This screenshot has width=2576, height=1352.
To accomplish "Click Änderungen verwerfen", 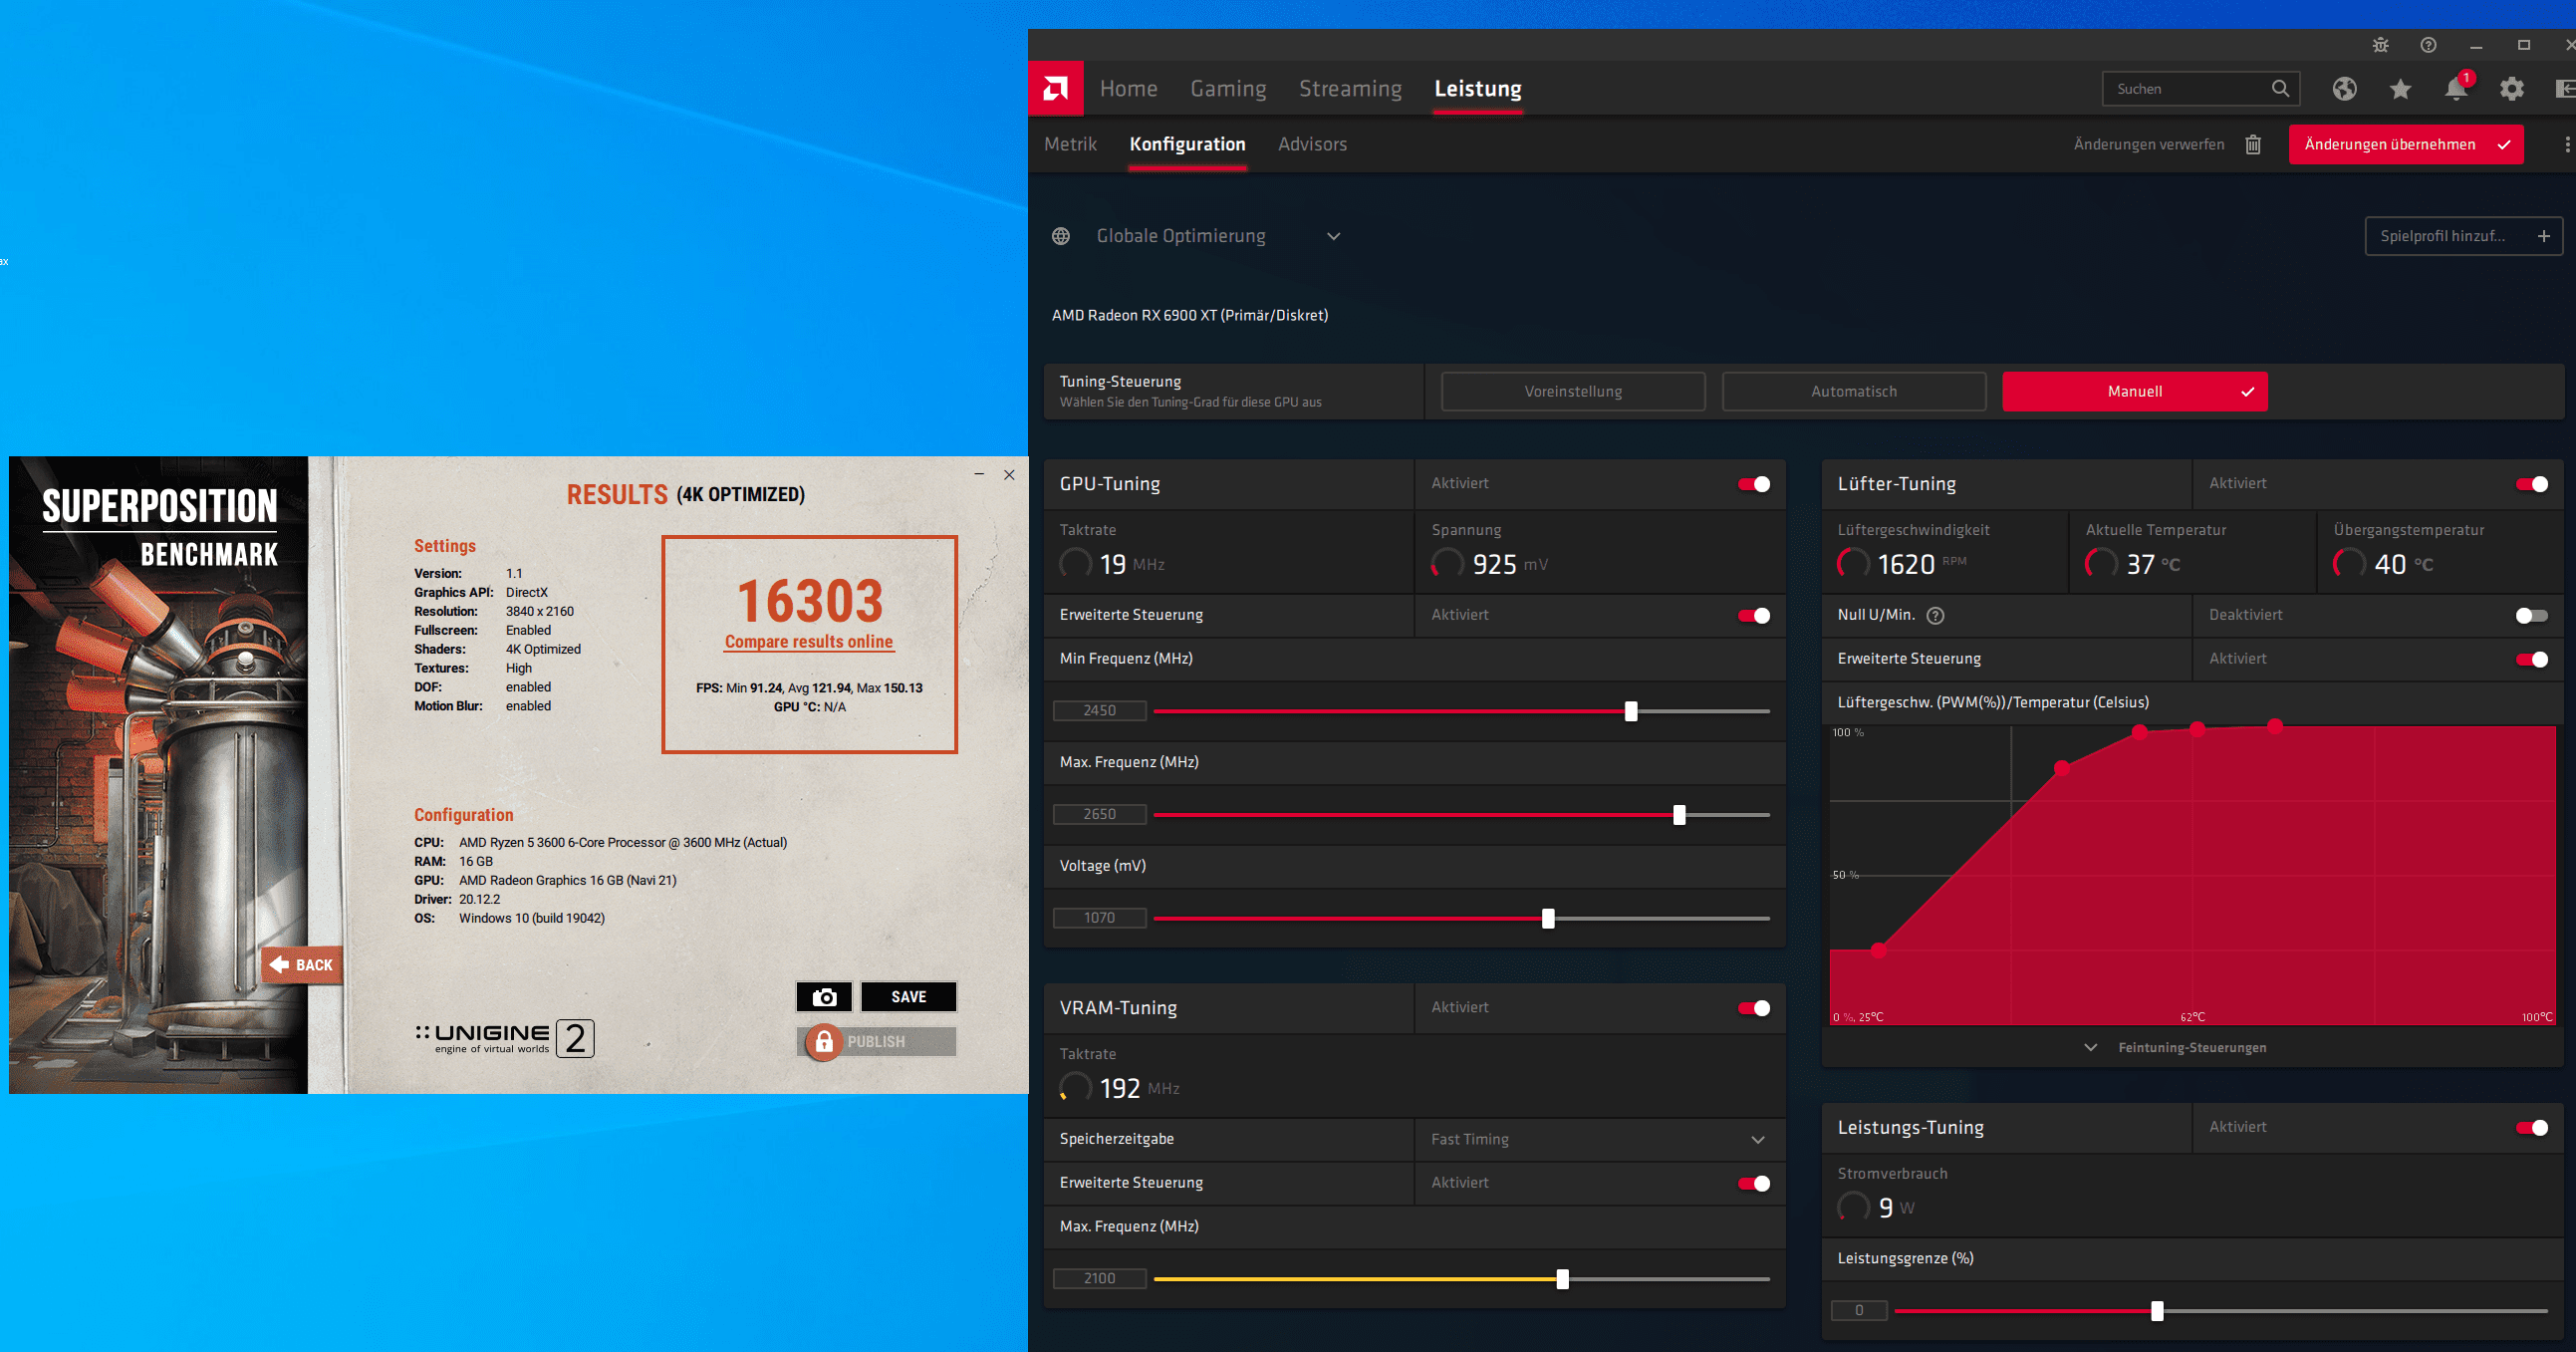I will pos(2149,145).
